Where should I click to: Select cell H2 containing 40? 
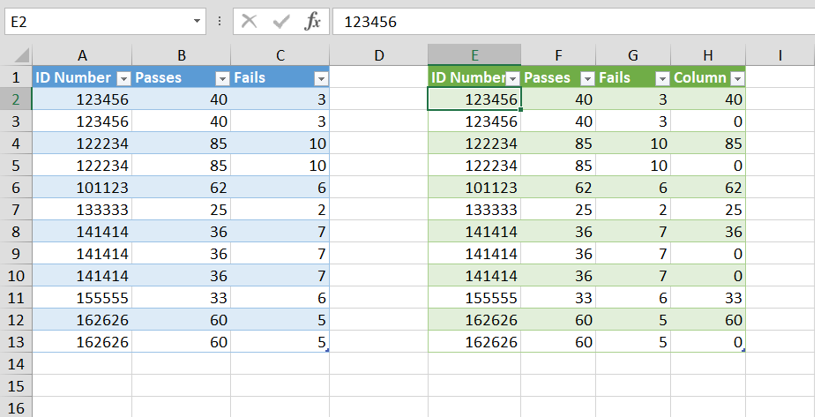(708, 99)
